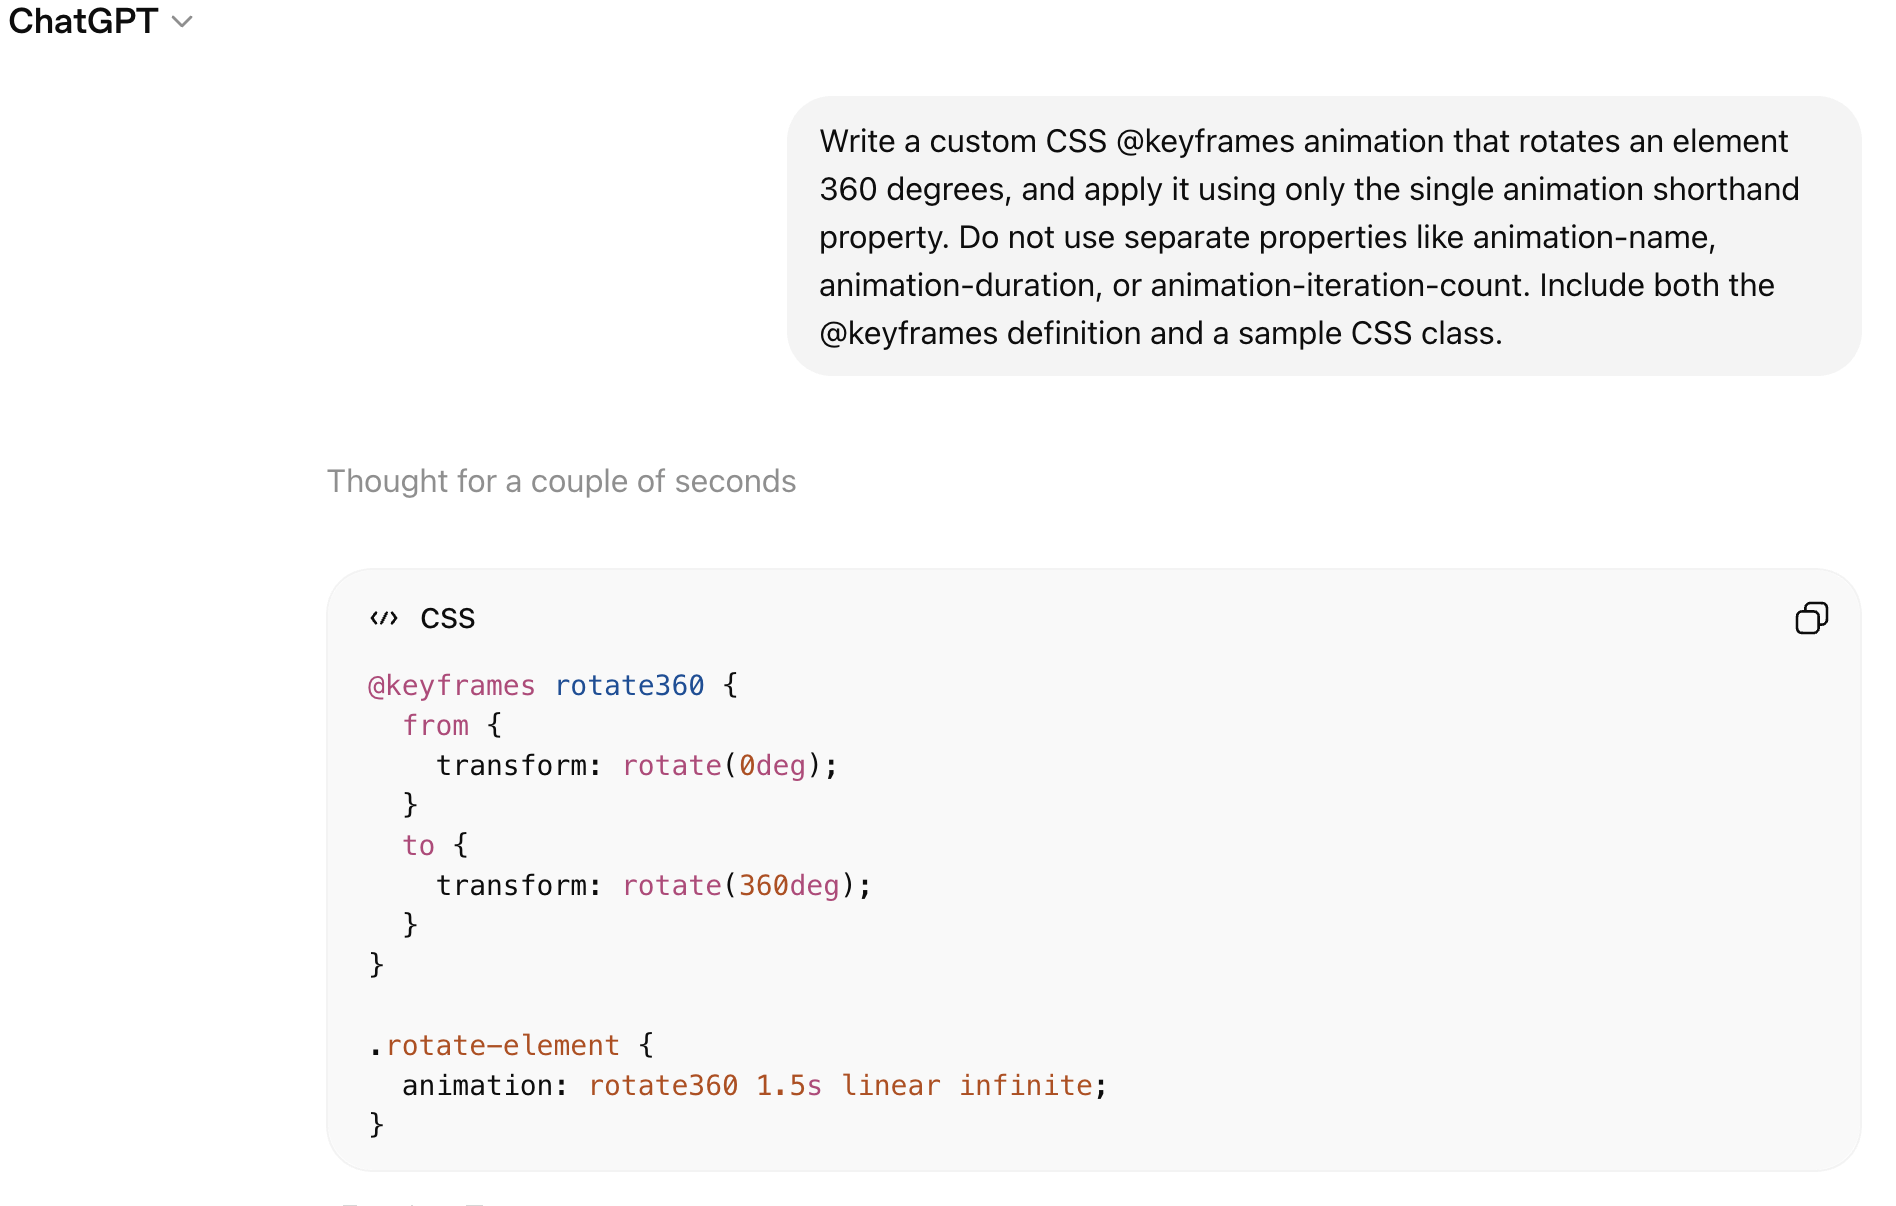The height and width of the screenshot is (1206, 1896).
Task: Expand "Thought for a couple of seconds"
Action: pos(561,481)
